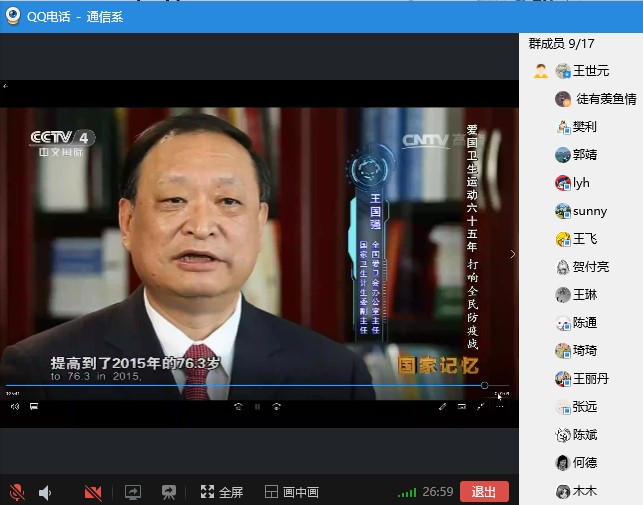Click the video progress slider handle
Viewport: 643px width, 505px height.
click(484, 386)
